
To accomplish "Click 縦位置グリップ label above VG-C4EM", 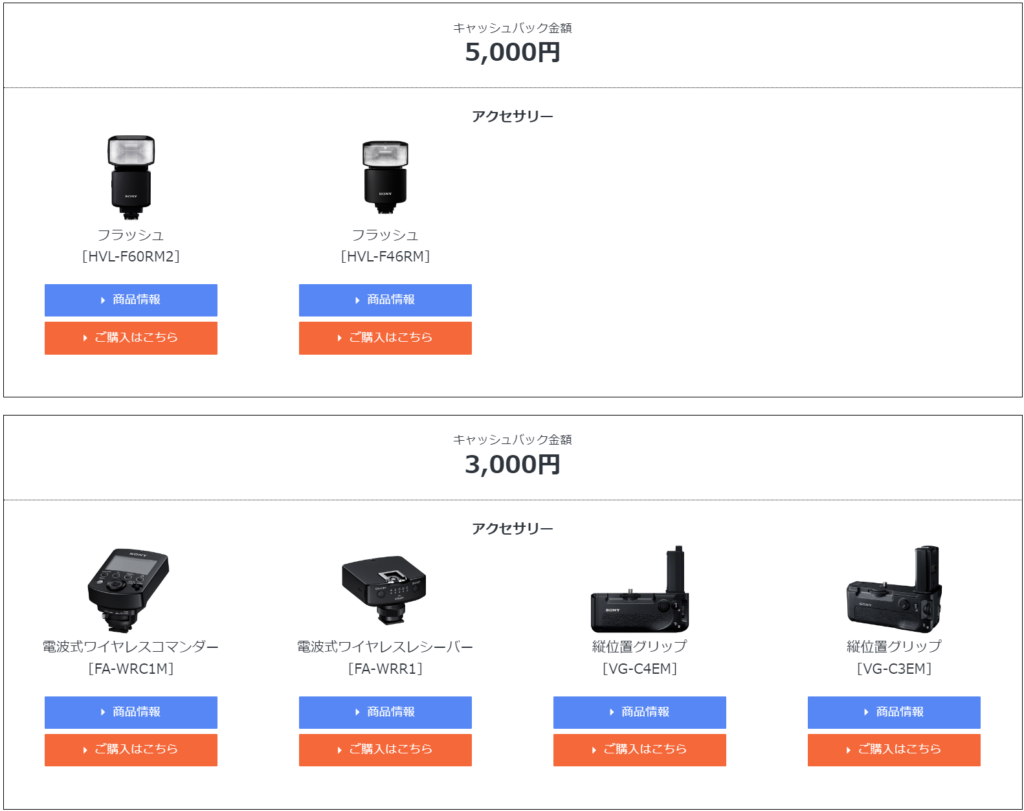I will click(x=639, y=646).
